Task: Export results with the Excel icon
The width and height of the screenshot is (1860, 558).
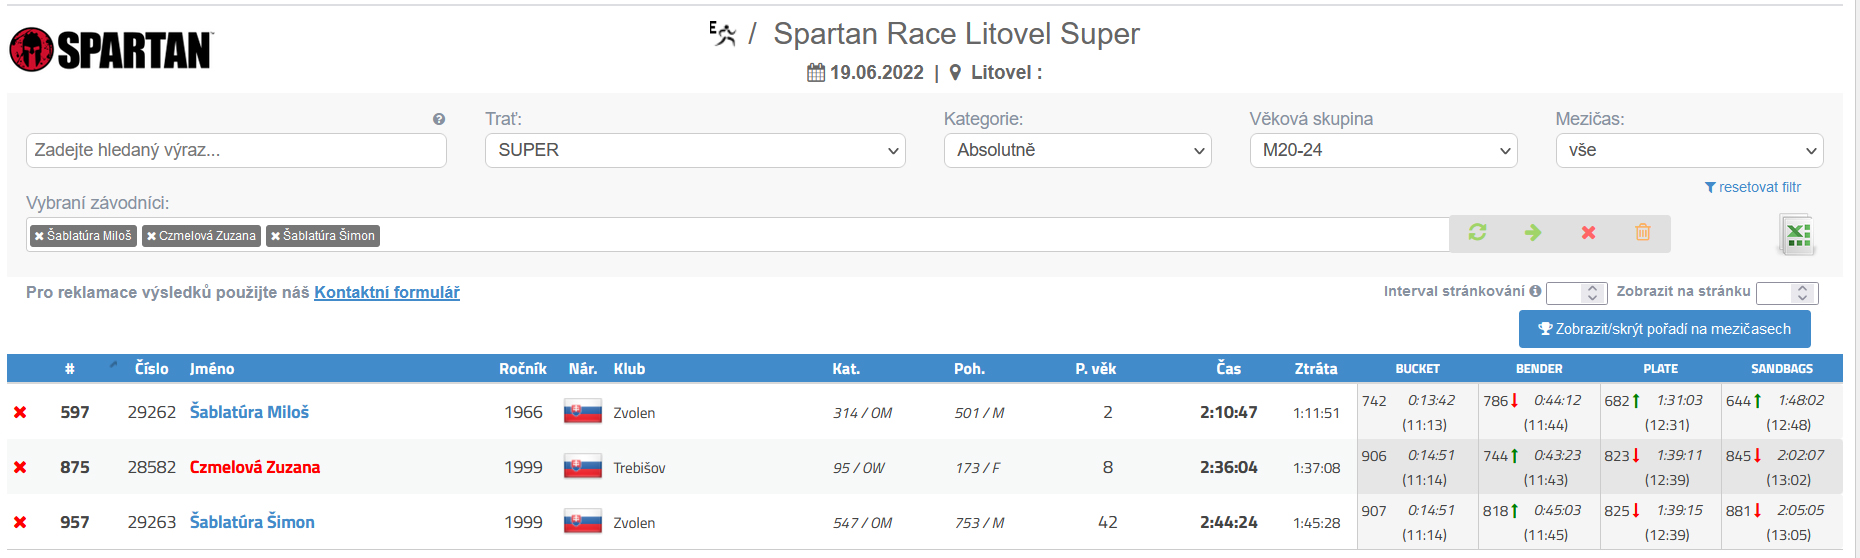Action: [x=1798, y=235]
